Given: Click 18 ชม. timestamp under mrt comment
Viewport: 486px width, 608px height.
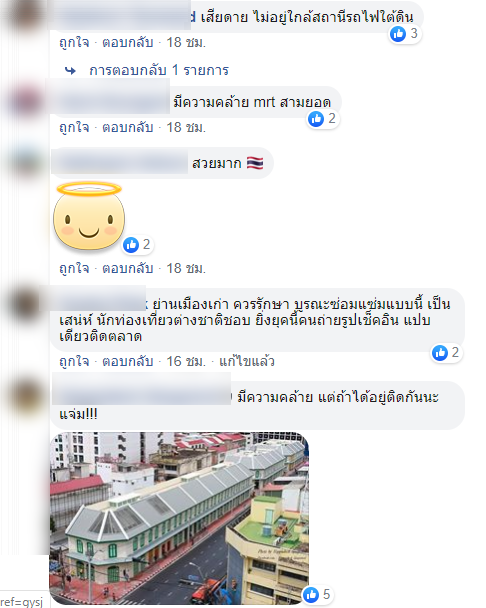Looking at the screenshot, I should coord(186,127).
